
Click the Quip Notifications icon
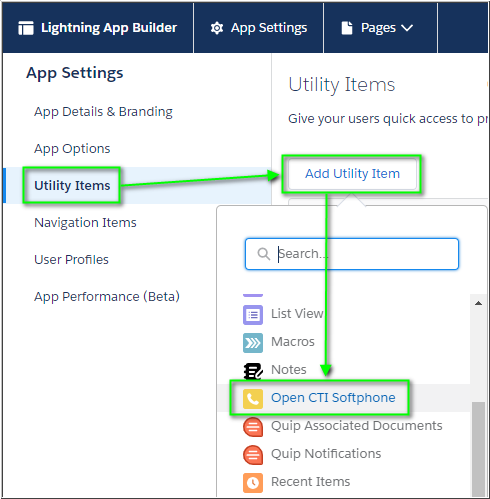pyautogui.click(x=253, y=455)
